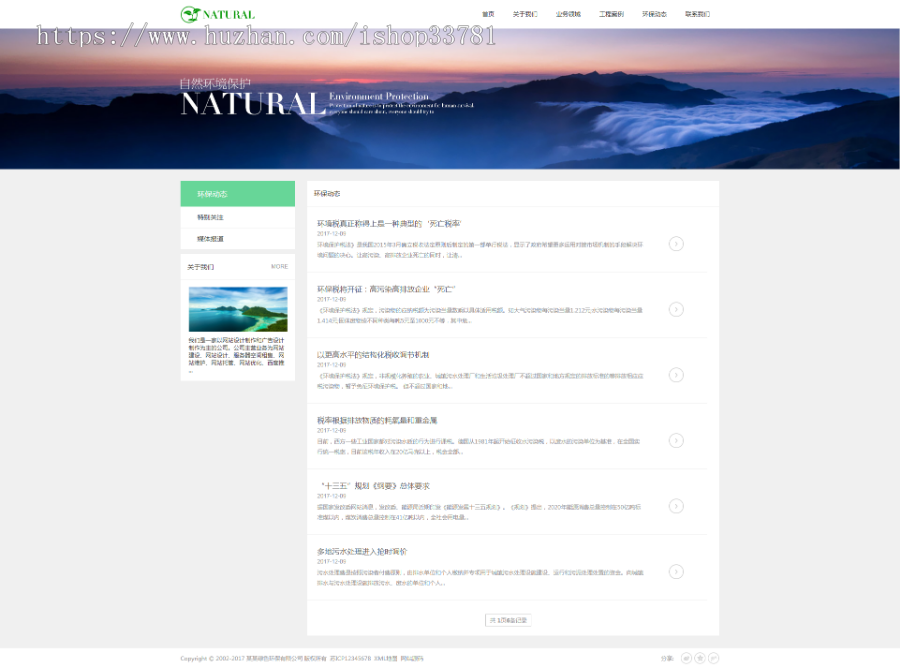This screenshot has height=667, width=900.
Task: Open 关于我们 in top navigation
Action: (525, 15)
